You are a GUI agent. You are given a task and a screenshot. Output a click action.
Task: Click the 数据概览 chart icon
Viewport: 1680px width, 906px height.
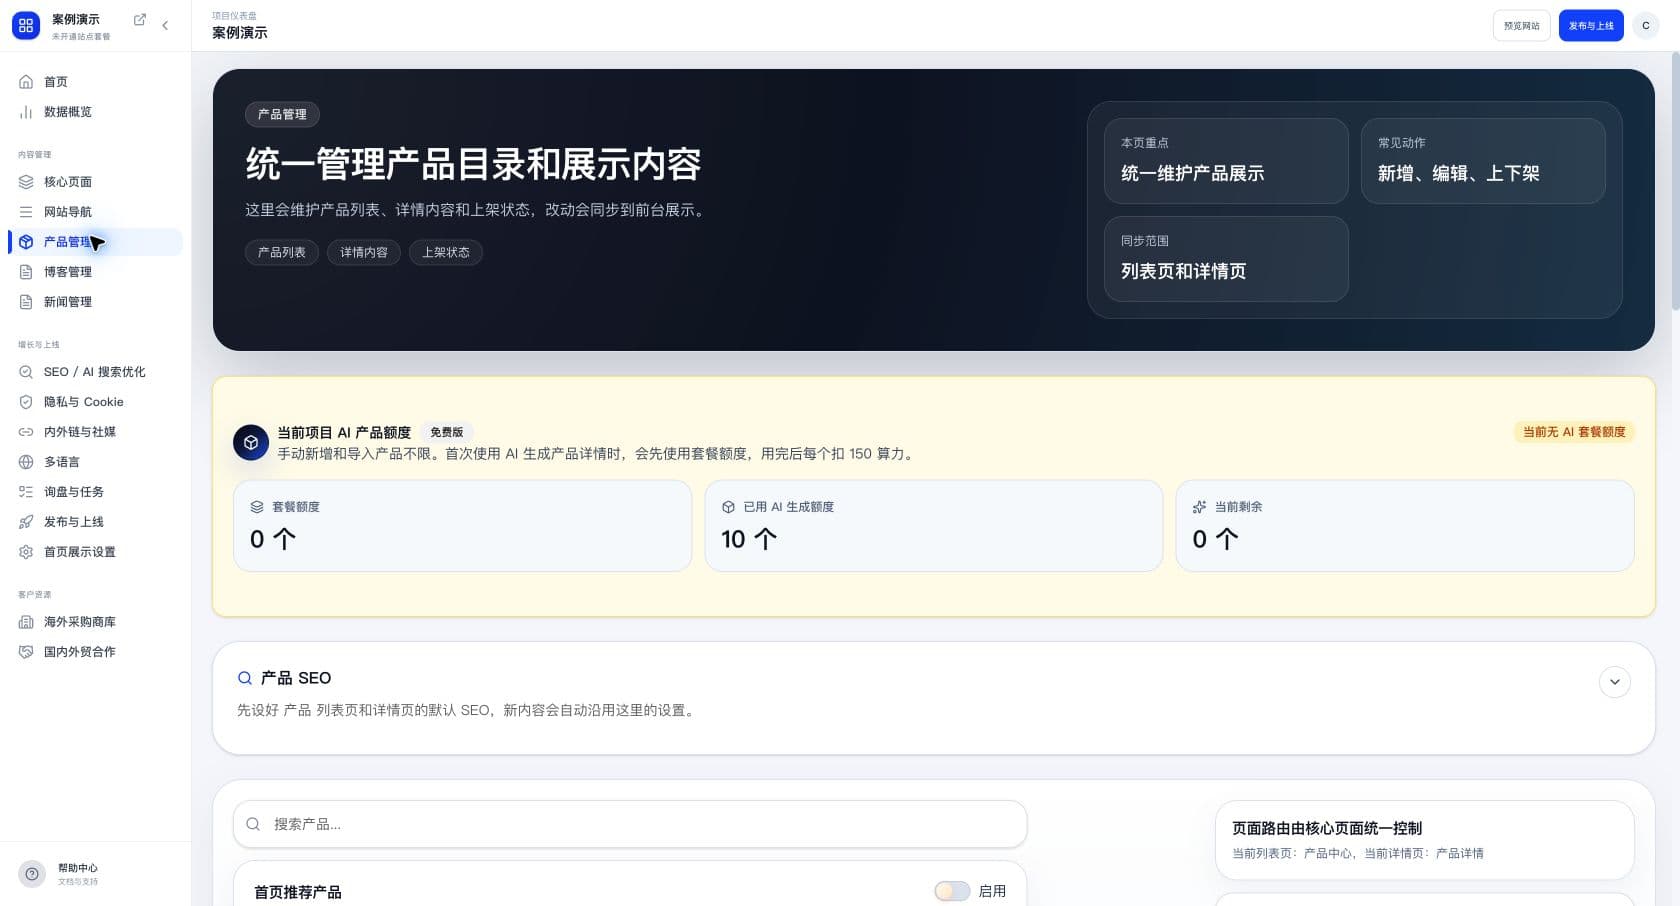pos(26,112)
